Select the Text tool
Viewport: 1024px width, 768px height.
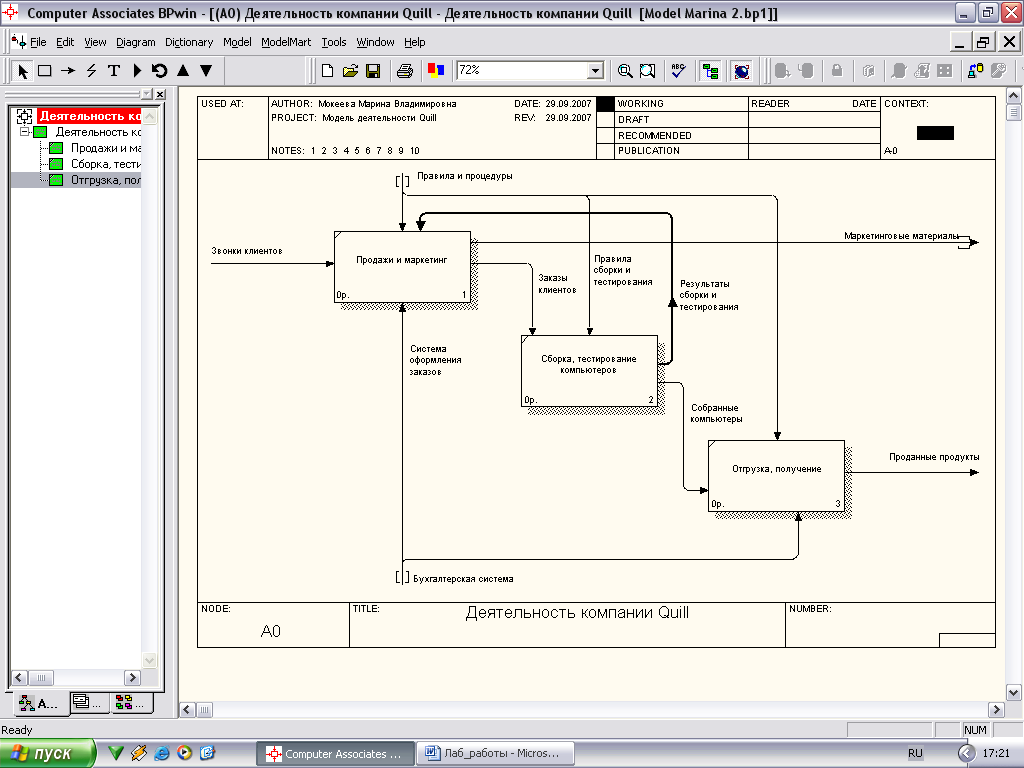pyautogui.click(x=114, y=71)
